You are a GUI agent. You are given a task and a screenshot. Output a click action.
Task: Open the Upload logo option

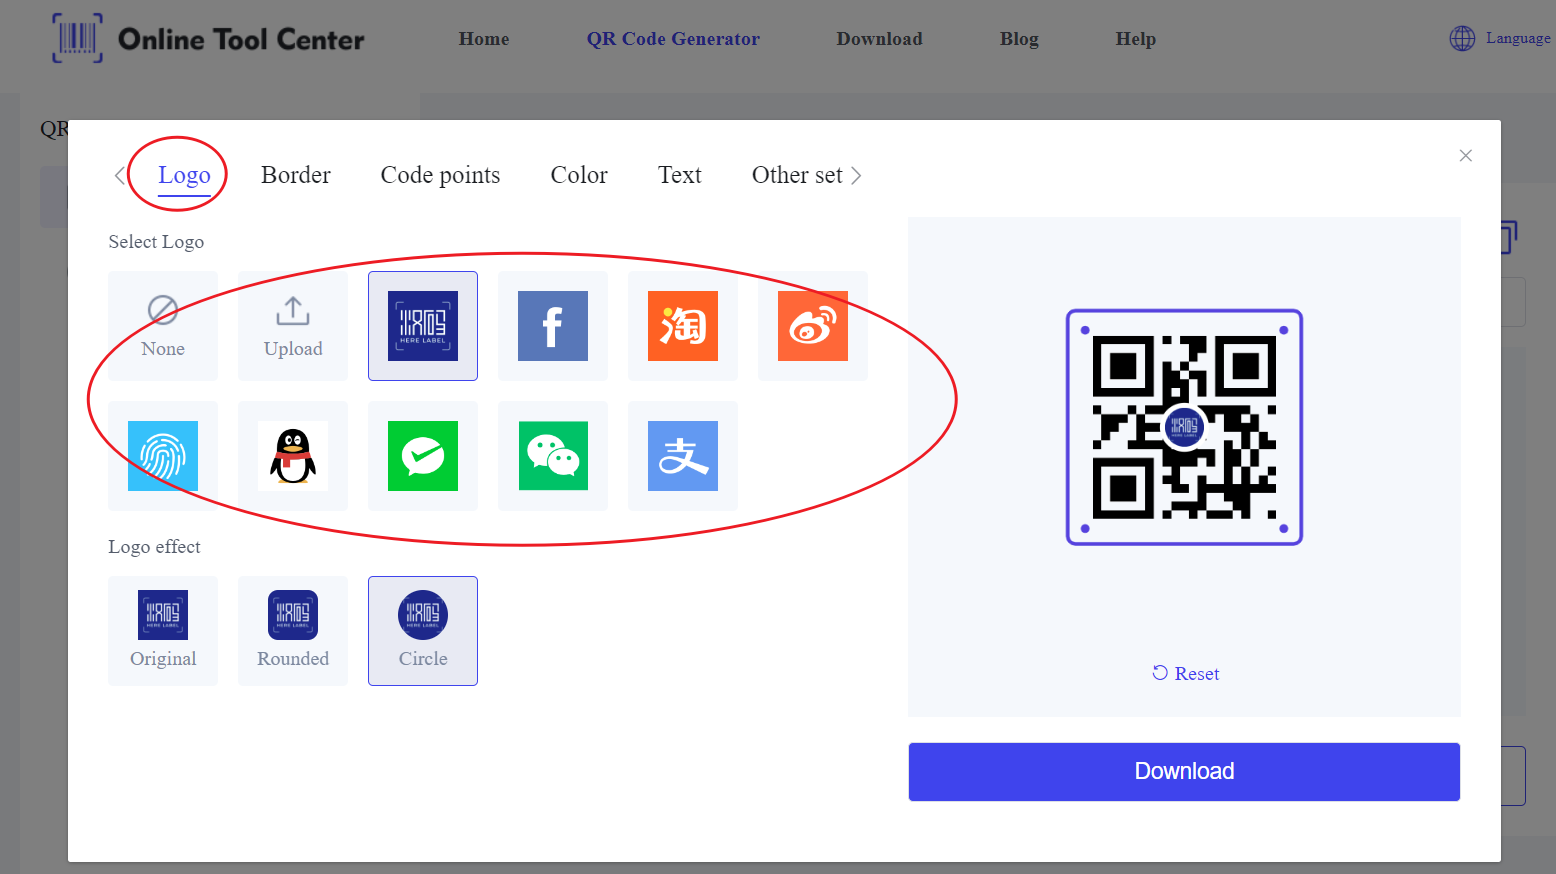point(293,326)
